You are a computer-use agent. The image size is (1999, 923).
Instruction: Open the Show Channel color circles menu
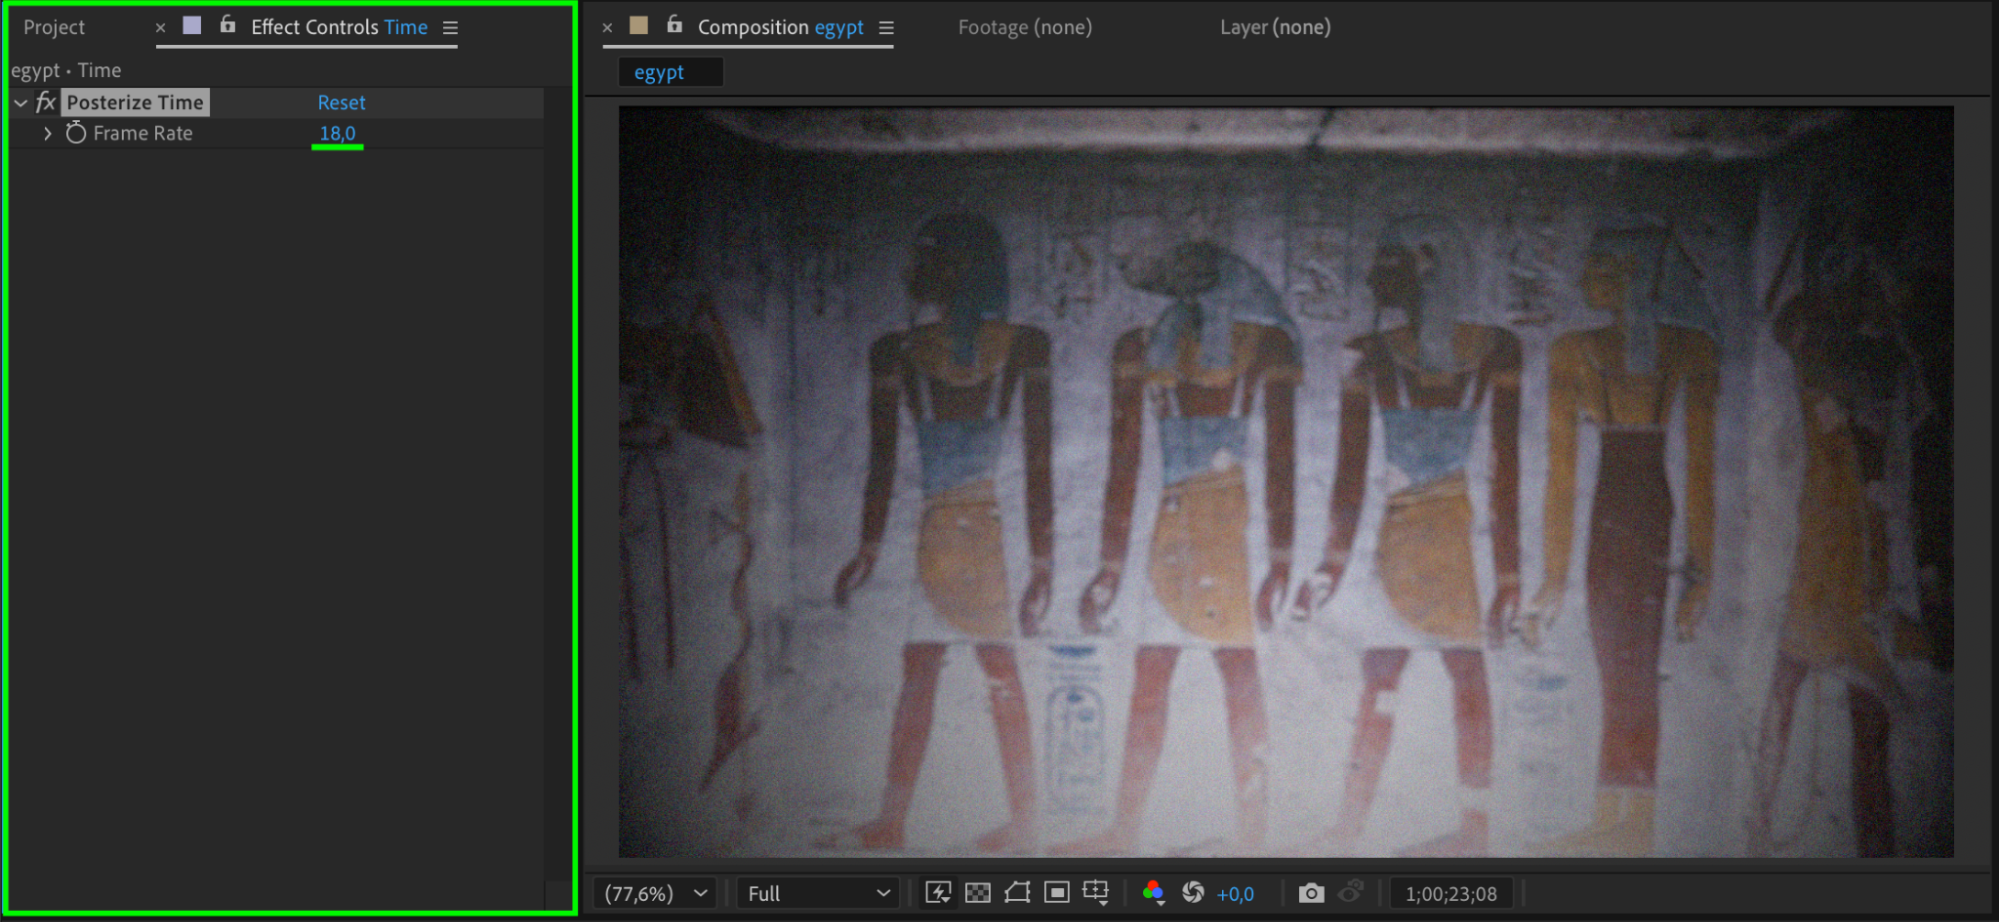point(1153,893)
